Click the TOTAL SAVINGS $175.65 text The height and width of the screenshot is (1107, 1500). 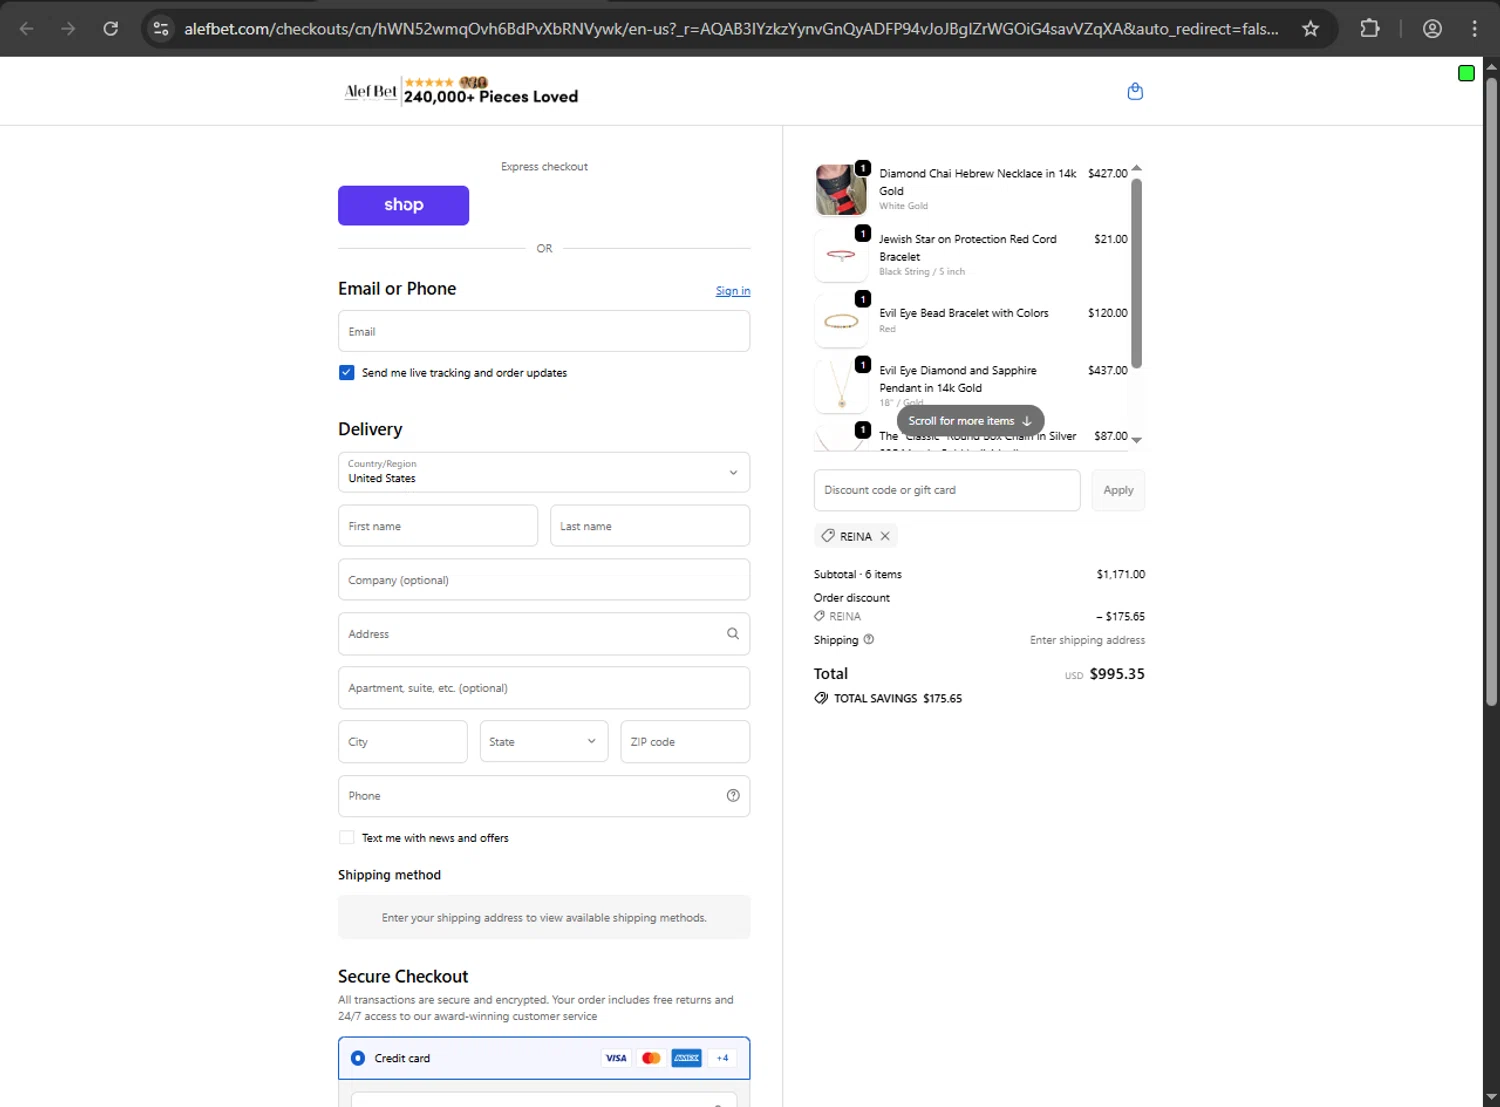(x=898, y=698)
